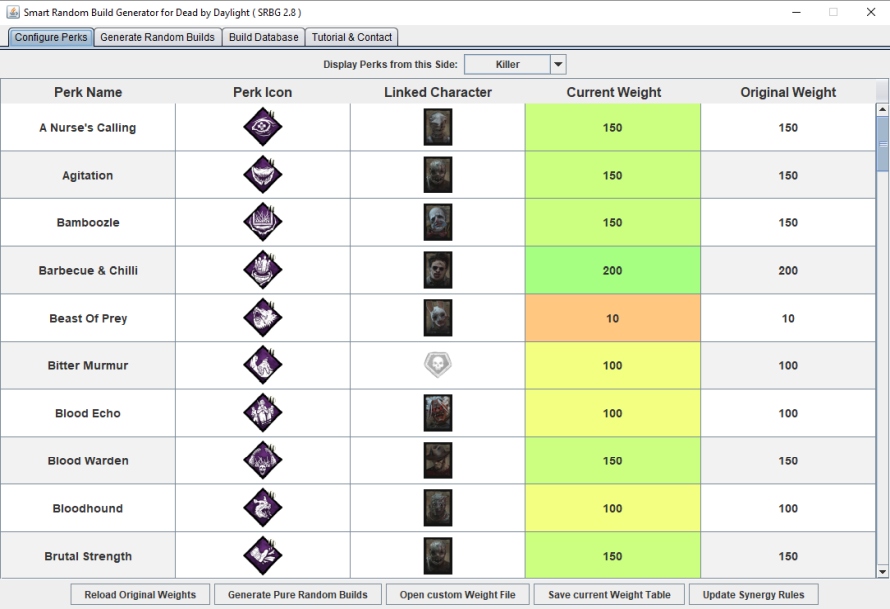890x609 pixels.
Task: Click the Current Weight column header
Action: (613, 92)
